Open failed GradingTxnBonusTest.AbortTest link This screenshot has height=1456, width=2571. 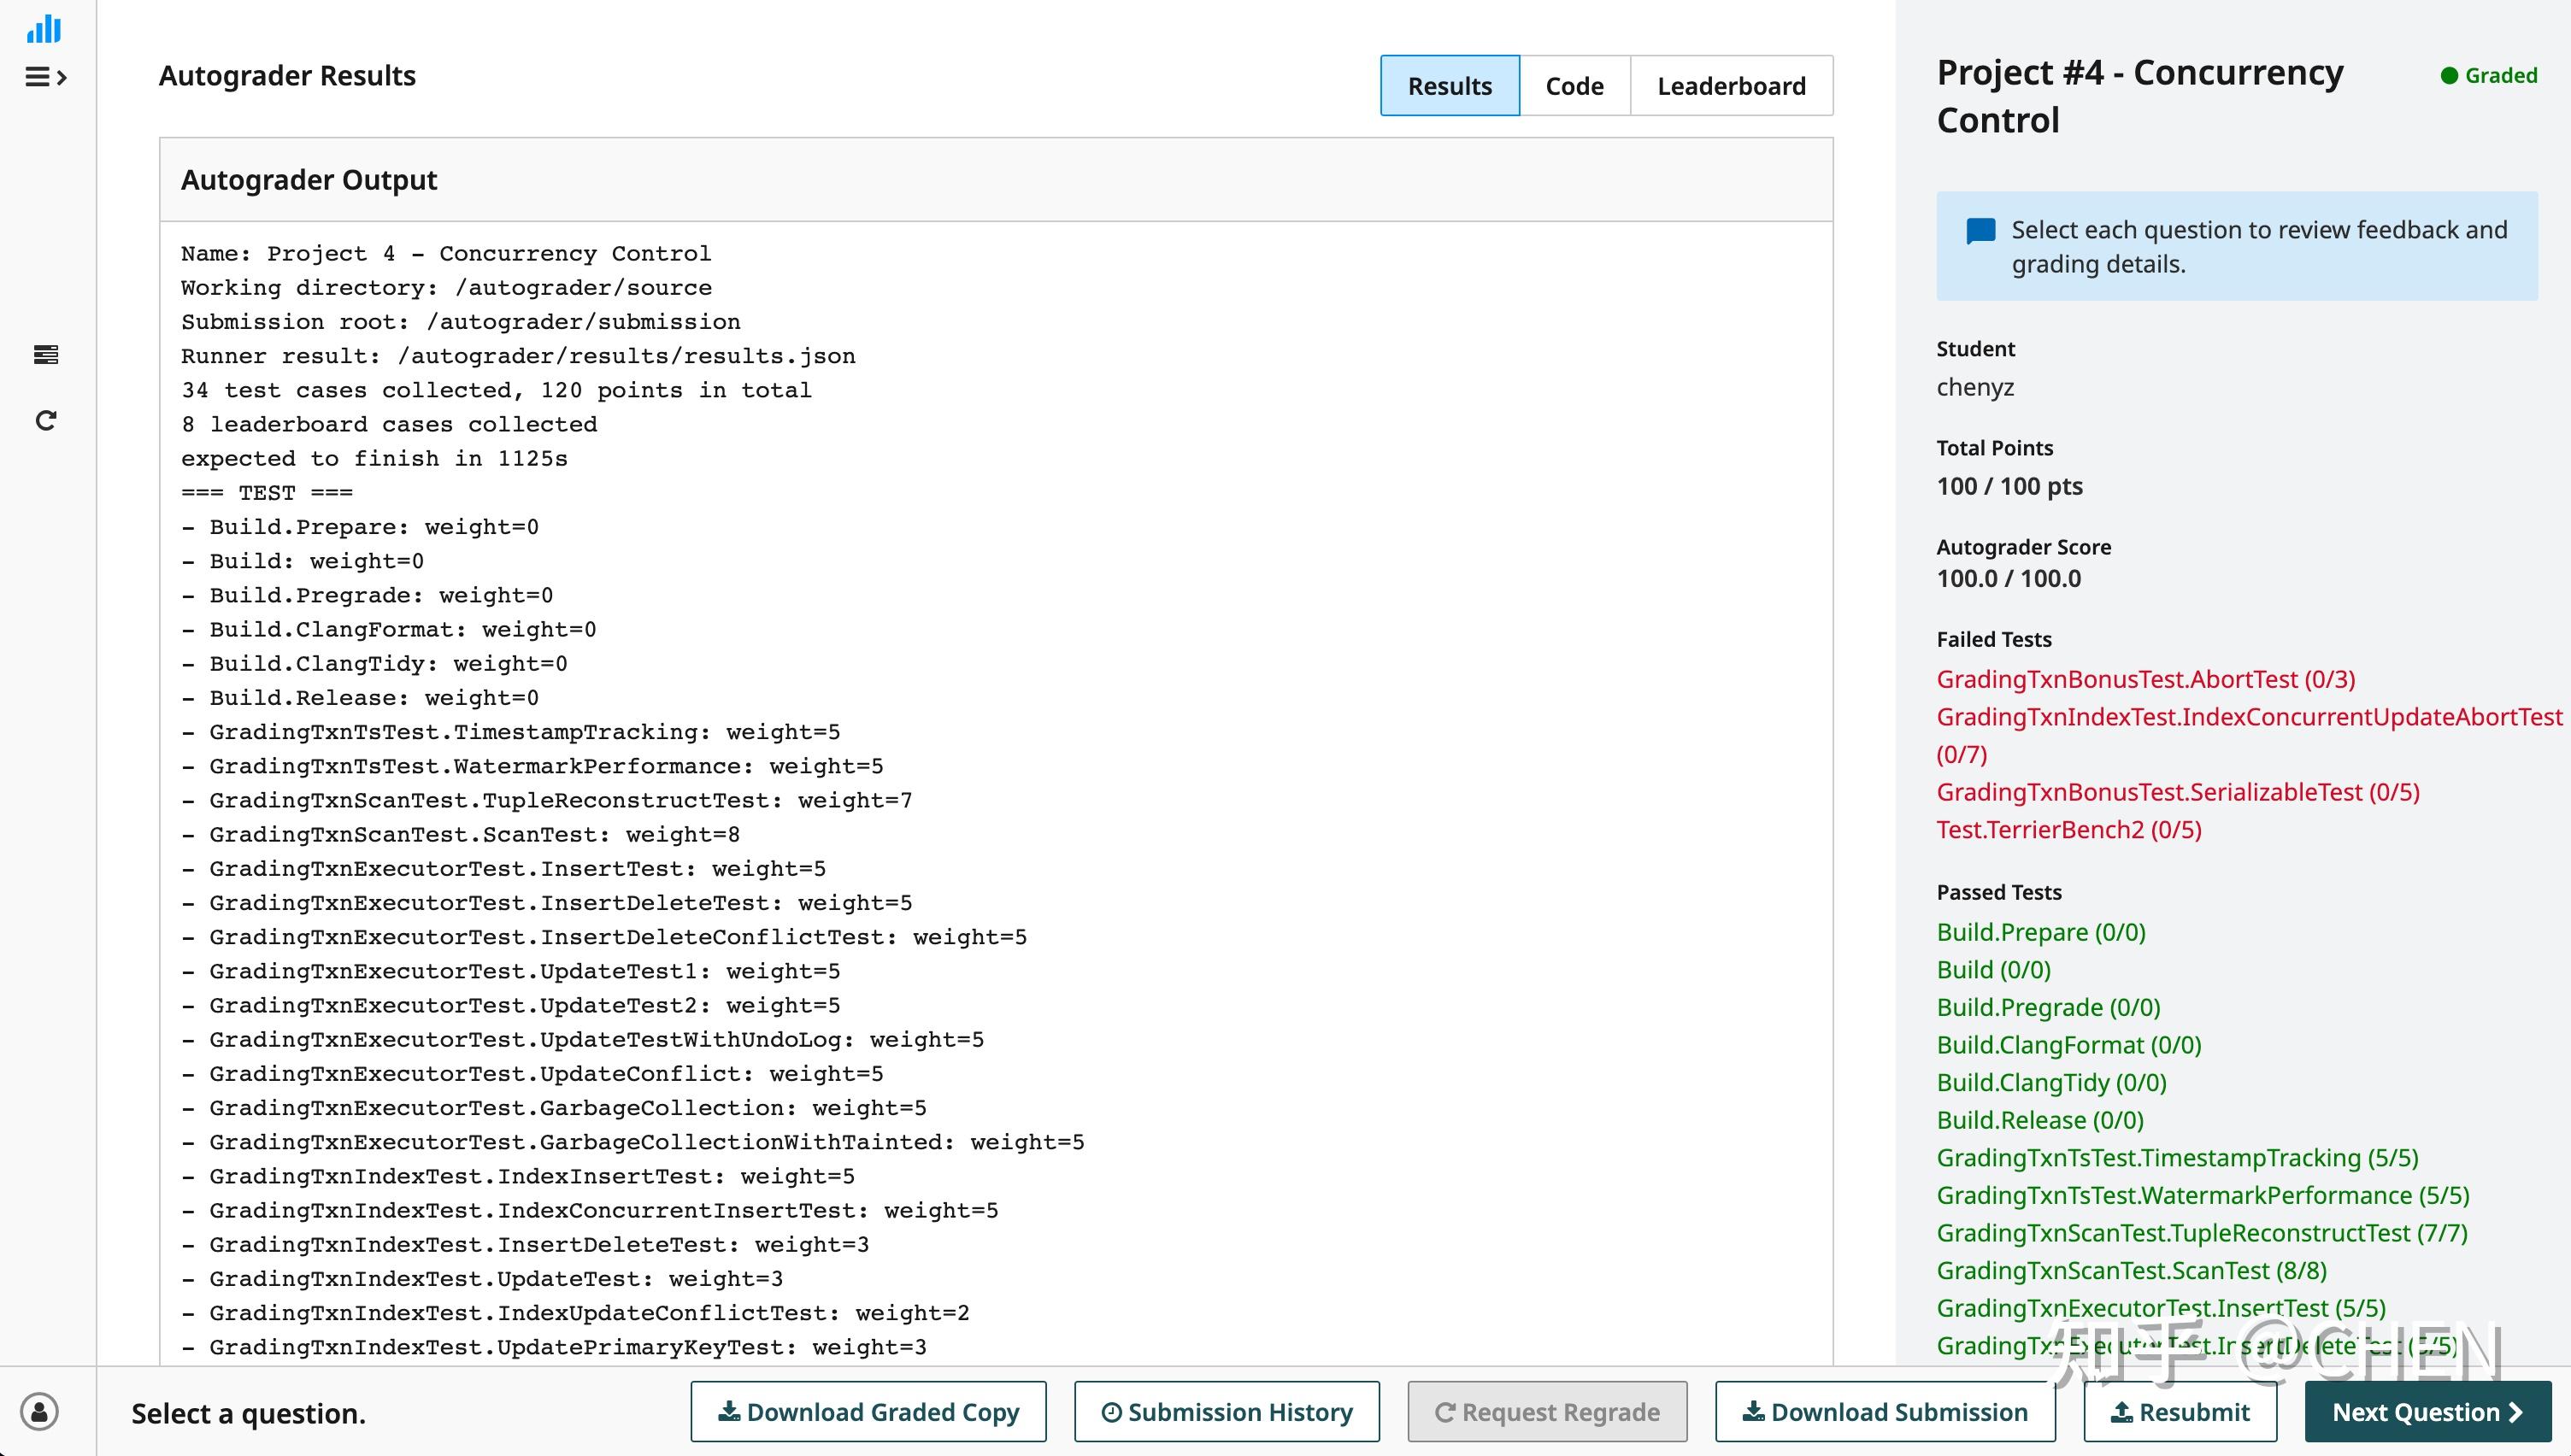point(2145,680)
